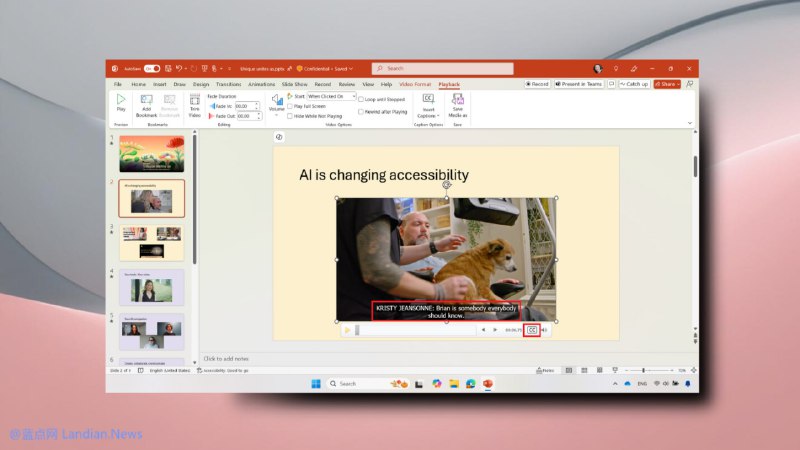Switch to the Transitions tab
Screen dimensions: 800x450
[x=228, y=84]
